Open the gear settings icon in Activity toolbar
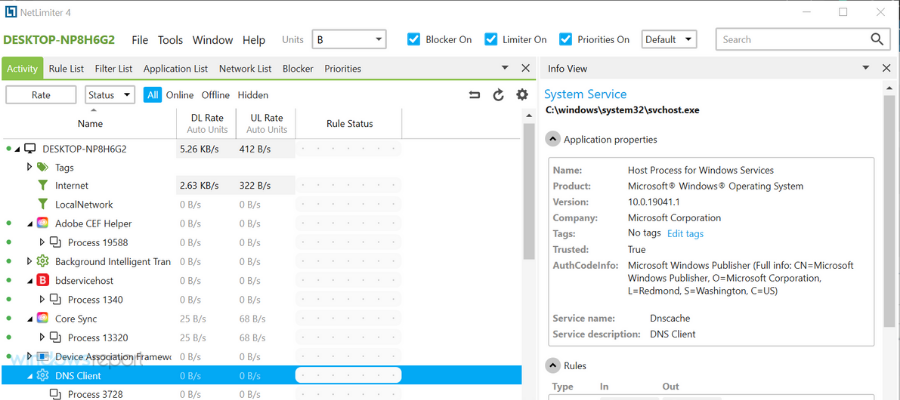 click(x=522, y=95)
